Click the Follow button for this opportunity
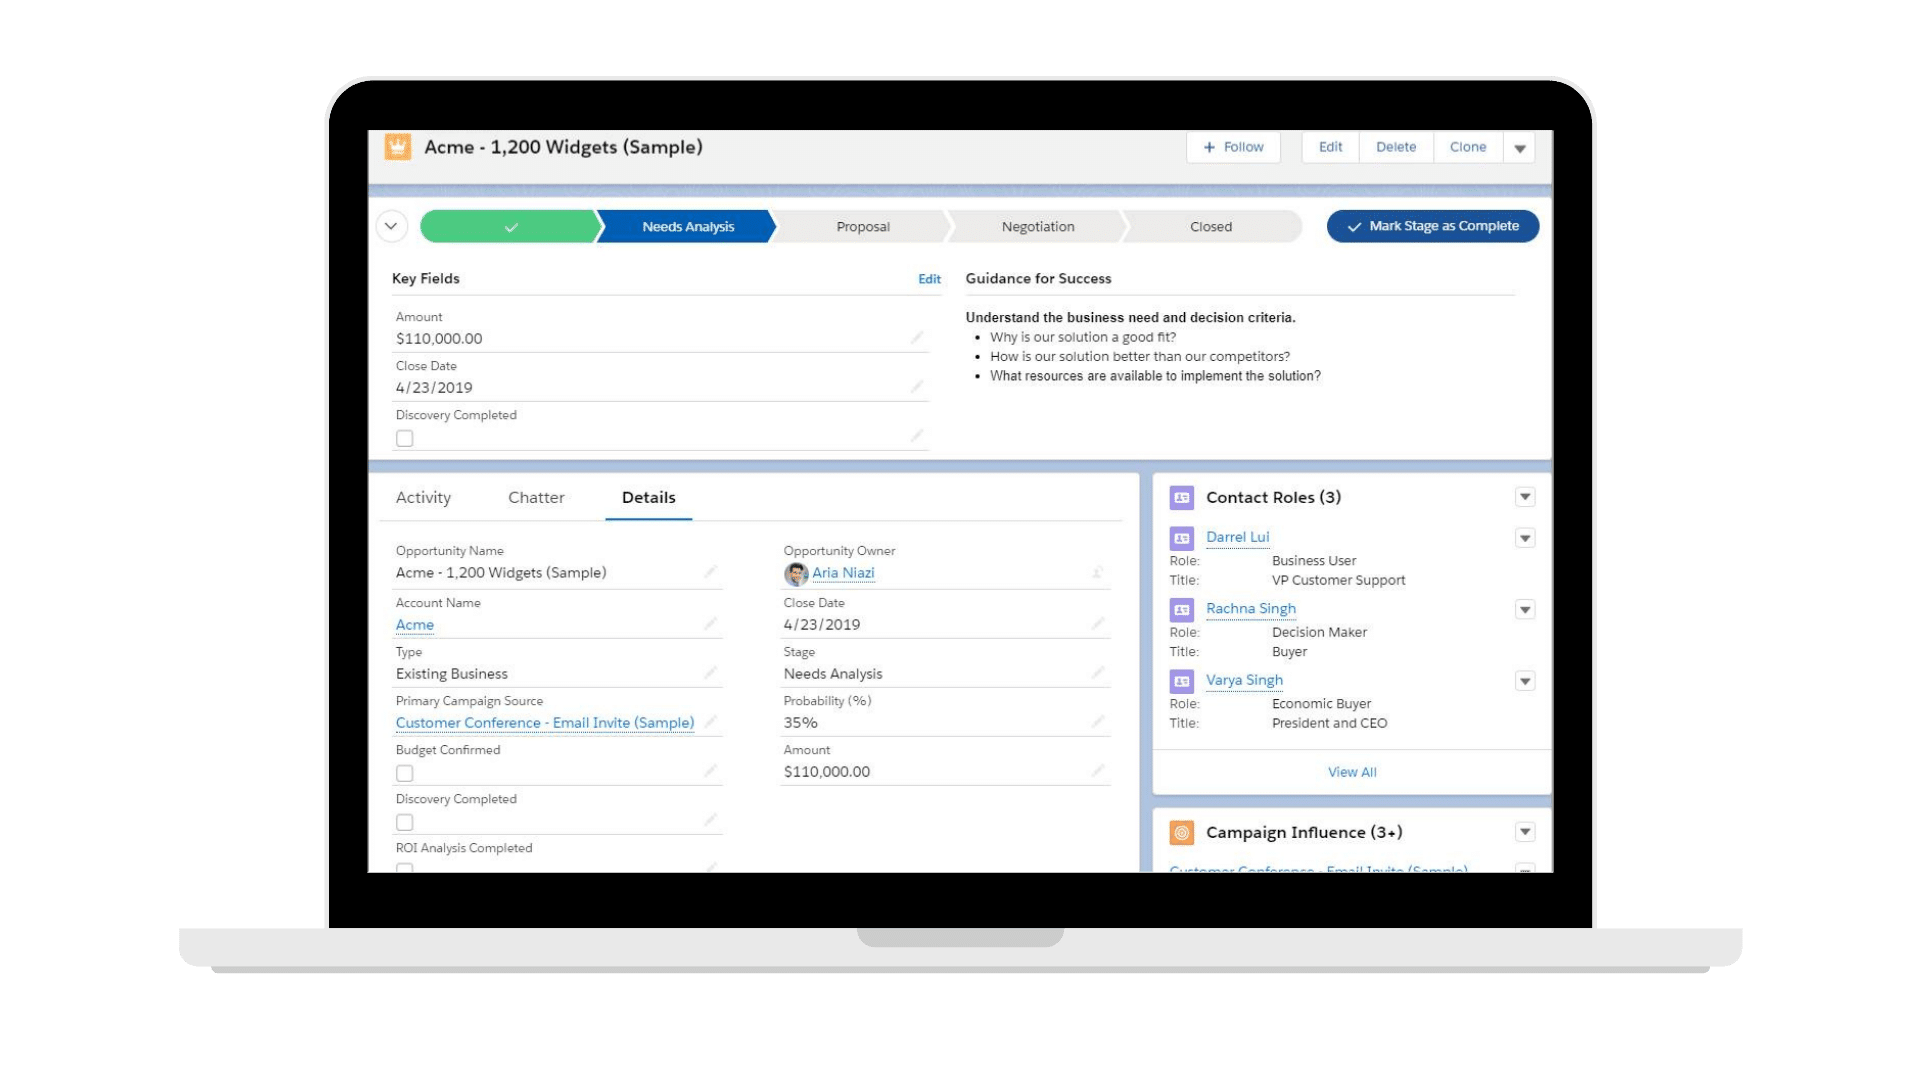This screenshot has width=1920, height=1080. coord(1232,146)
